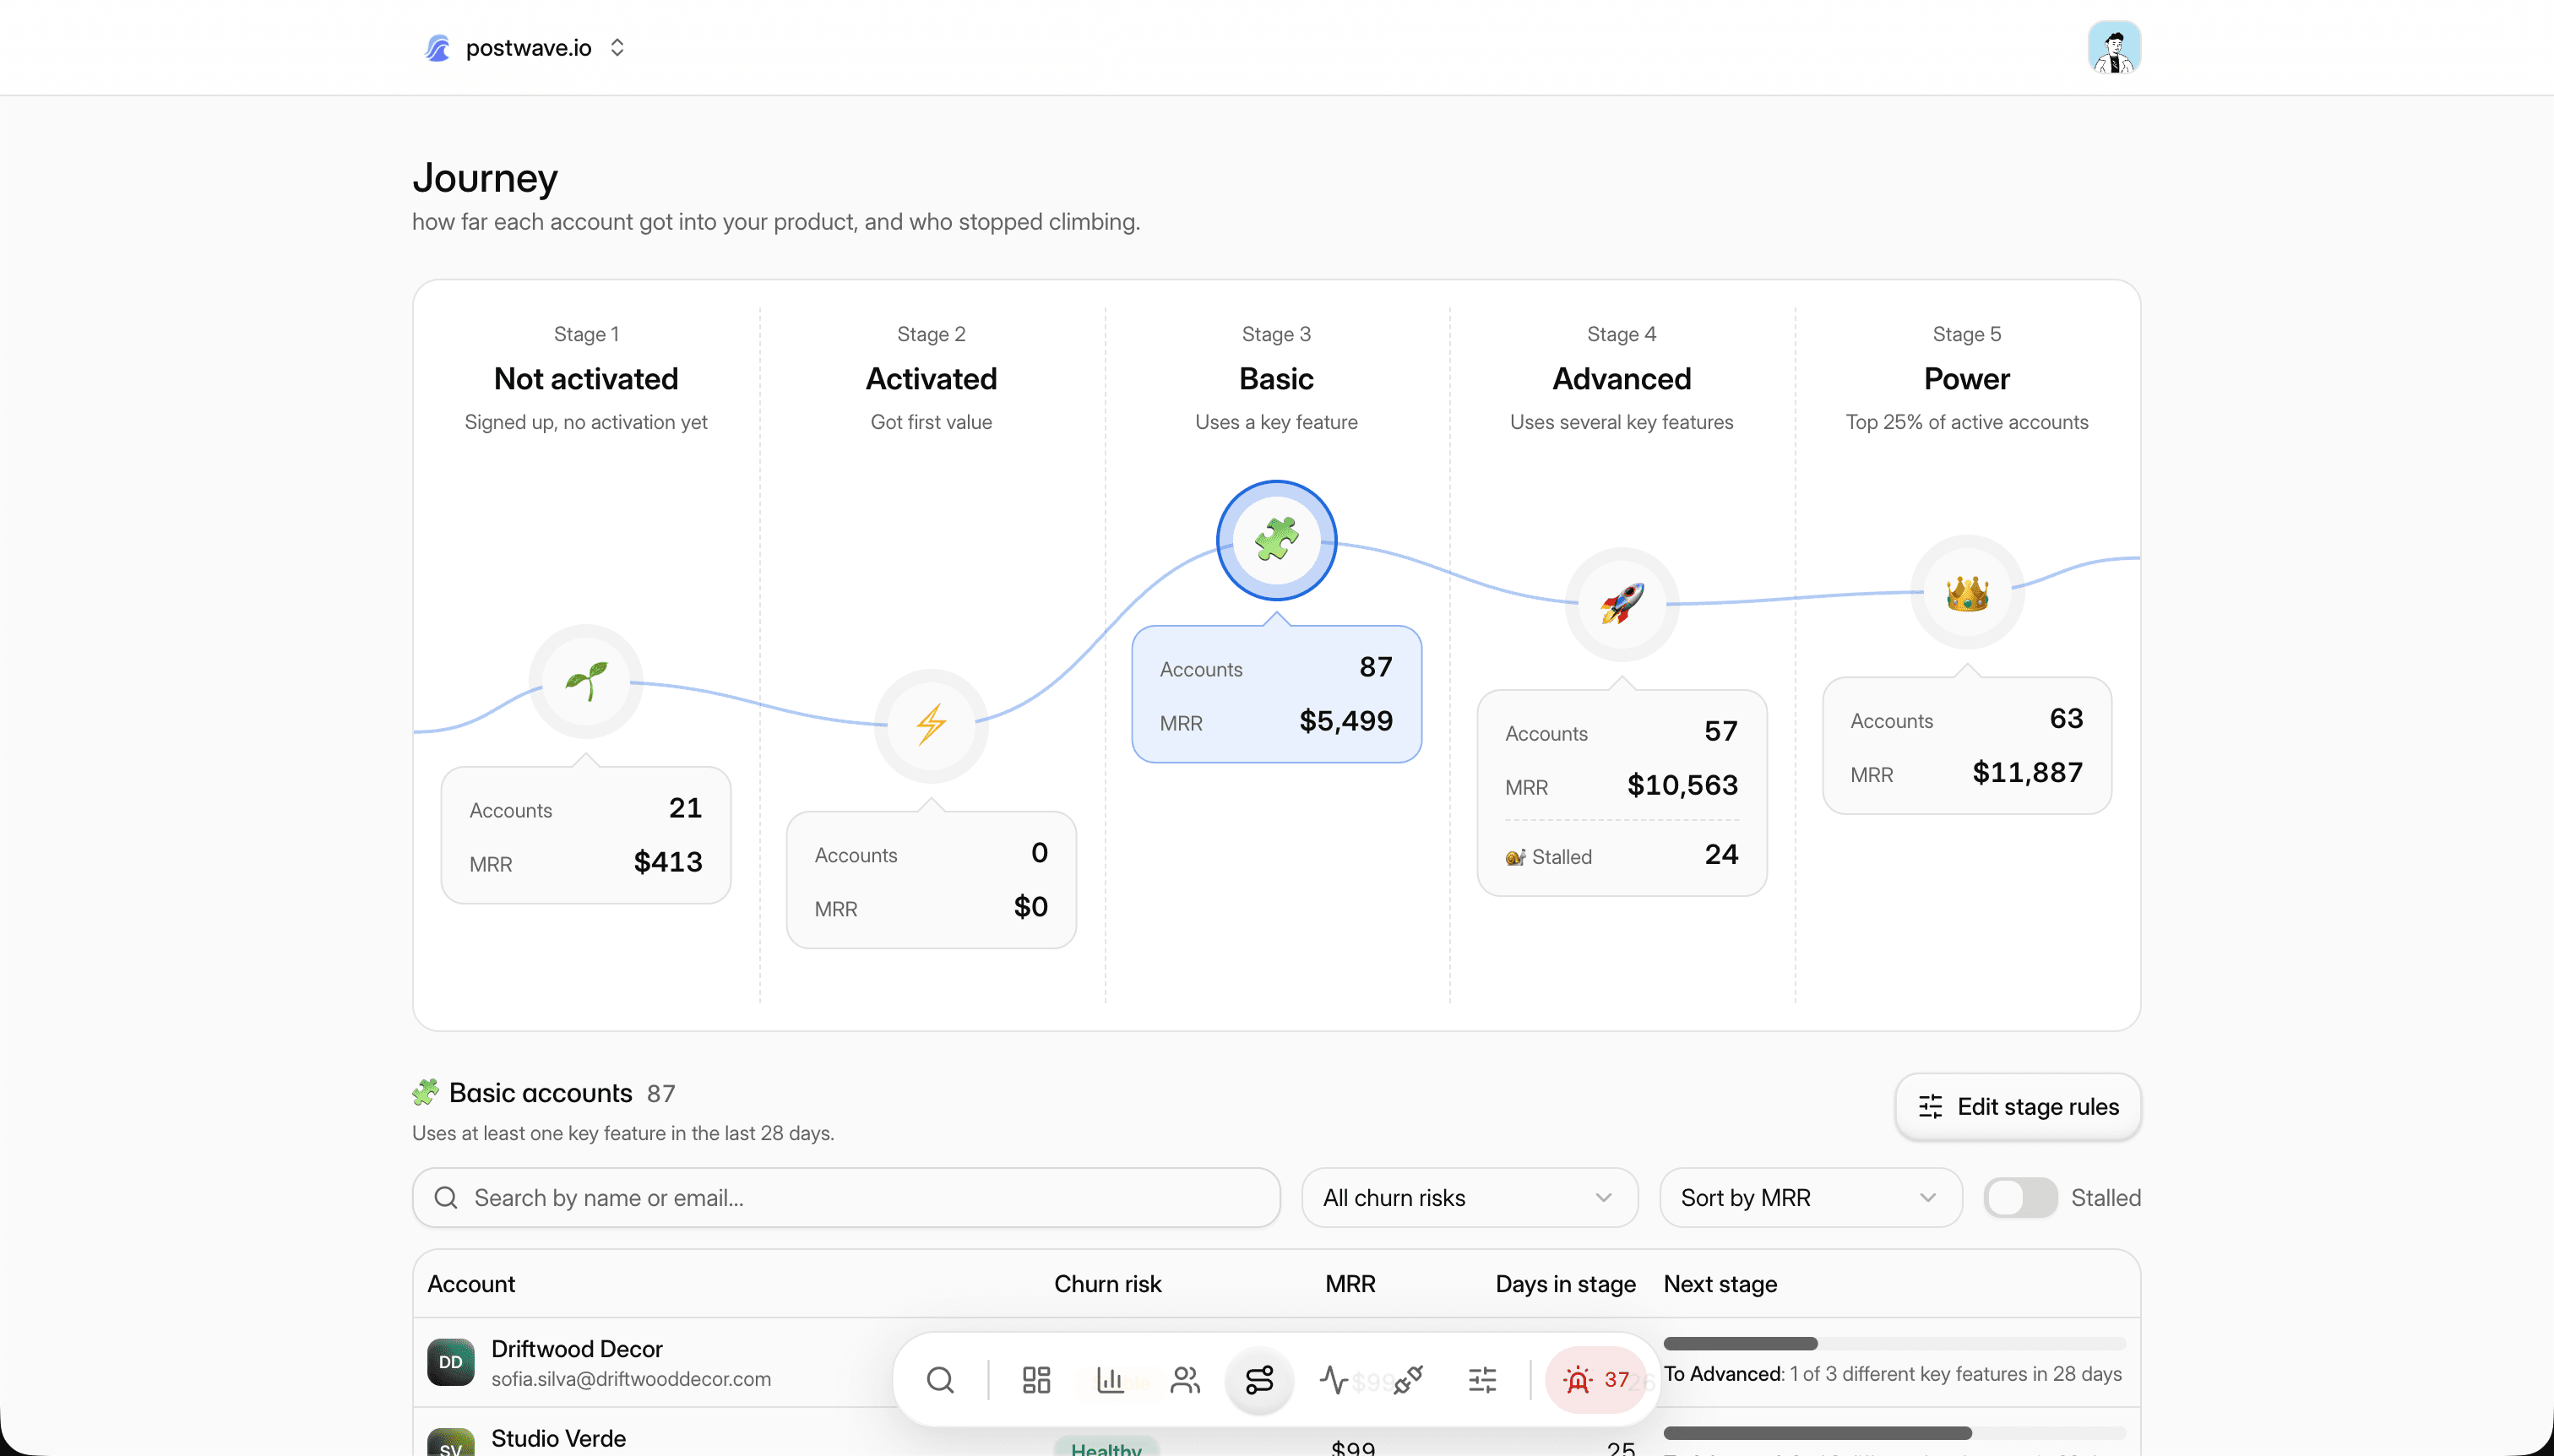Click the Days in stage column header
This screenshot has width=2554, height=1456.
1565,1284
